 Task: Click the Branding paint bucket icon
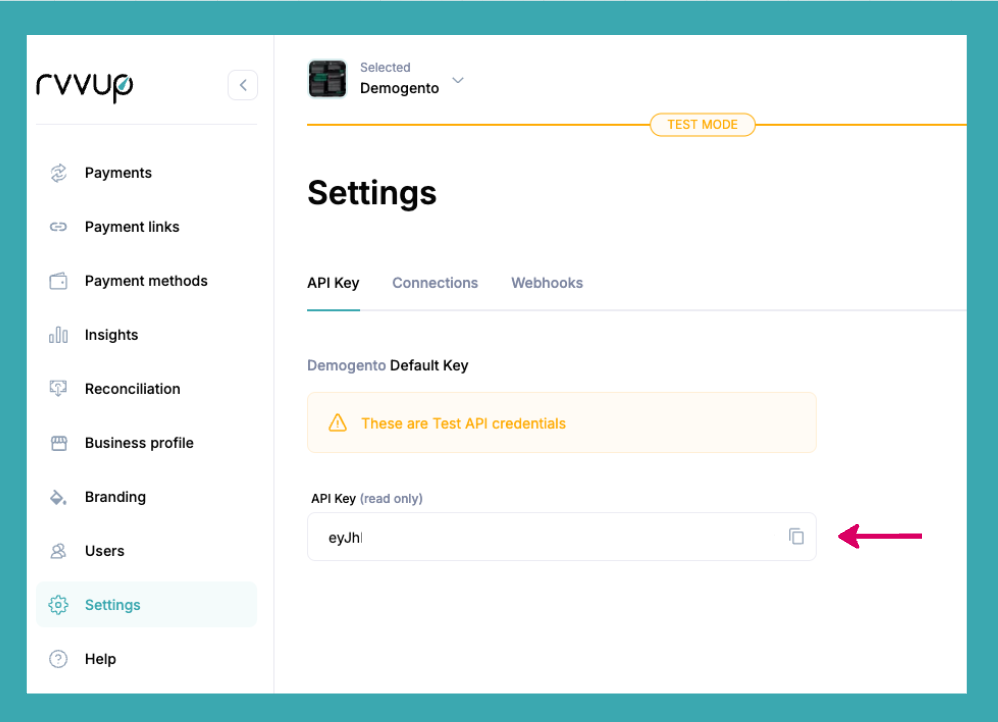pyautogui.click(x=58, y=497)
